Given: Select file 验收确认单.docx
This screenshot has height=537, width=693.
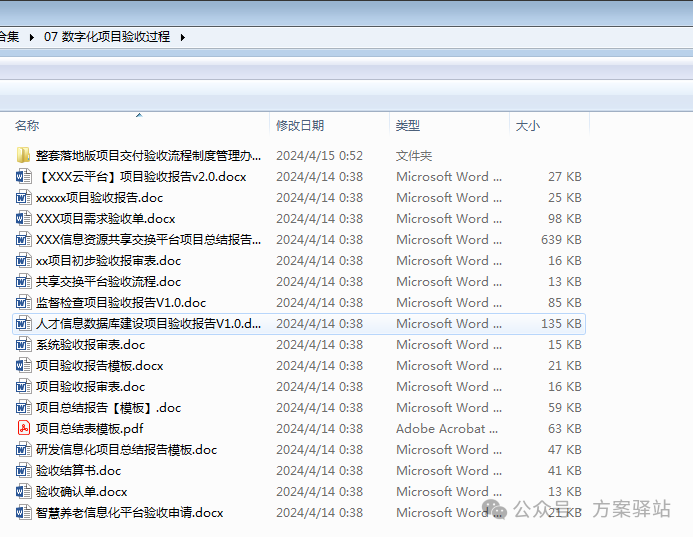Looking at the screenshot, I should tap(81, 491).
